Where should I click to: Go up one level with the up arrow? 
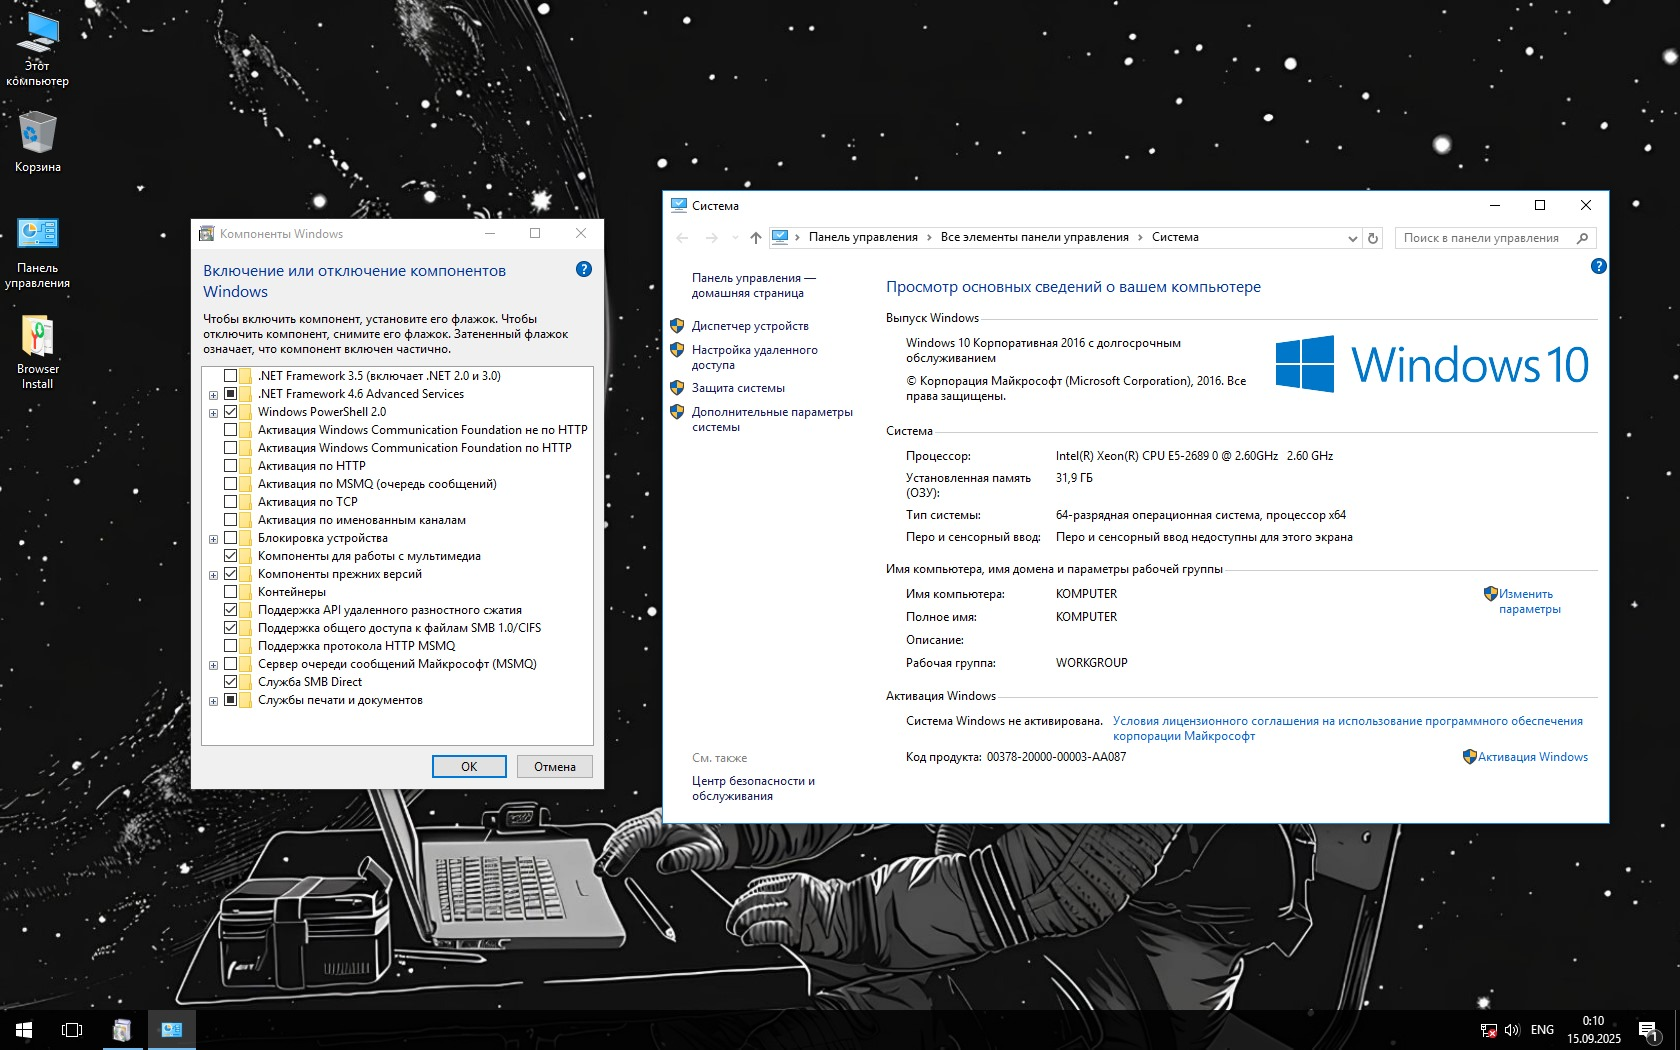(x=755, y=238)
